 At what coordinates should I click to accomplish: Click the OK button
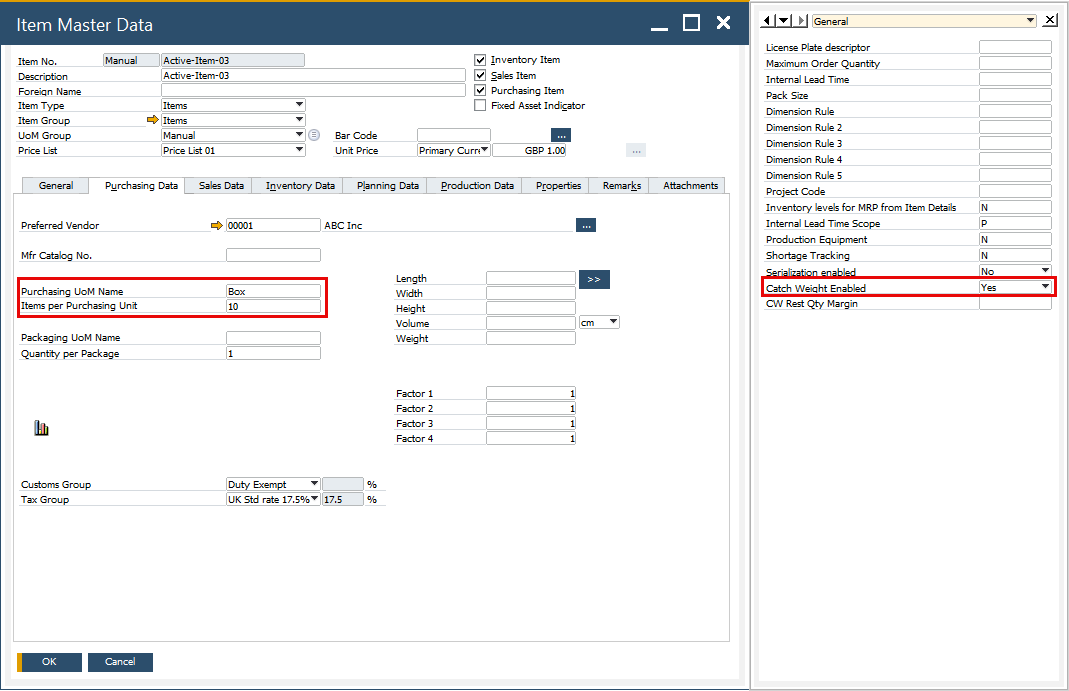click(49, 662)
